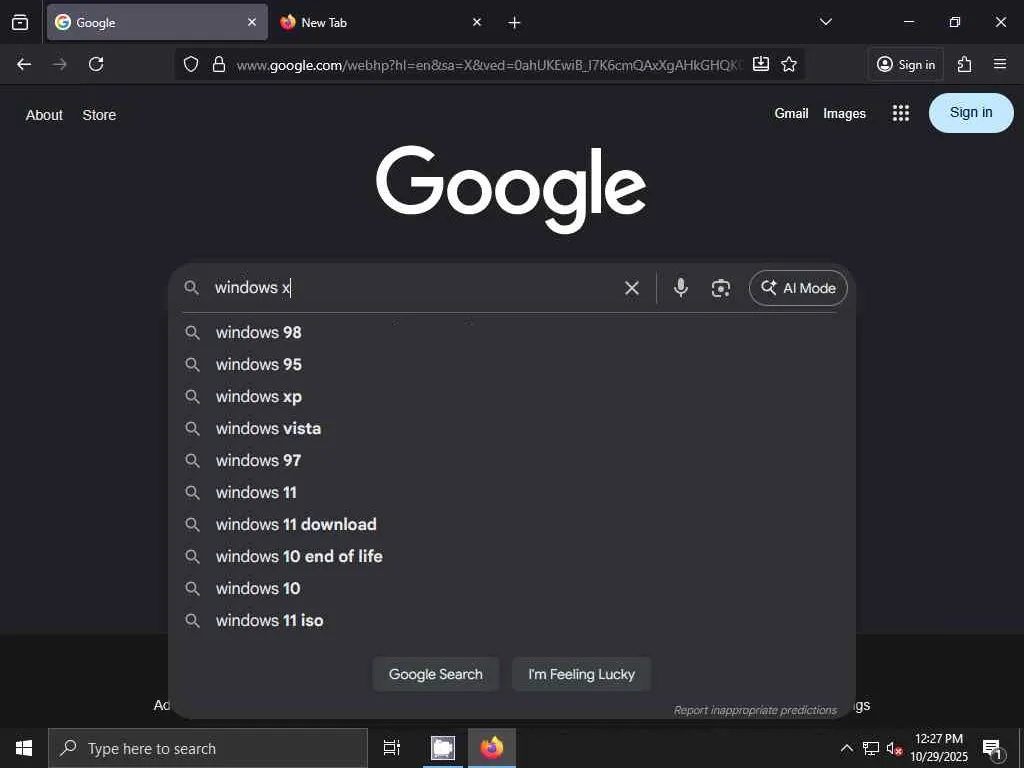Bookmark this page with the star
The image size is (1024, 768).
[789, 64]
